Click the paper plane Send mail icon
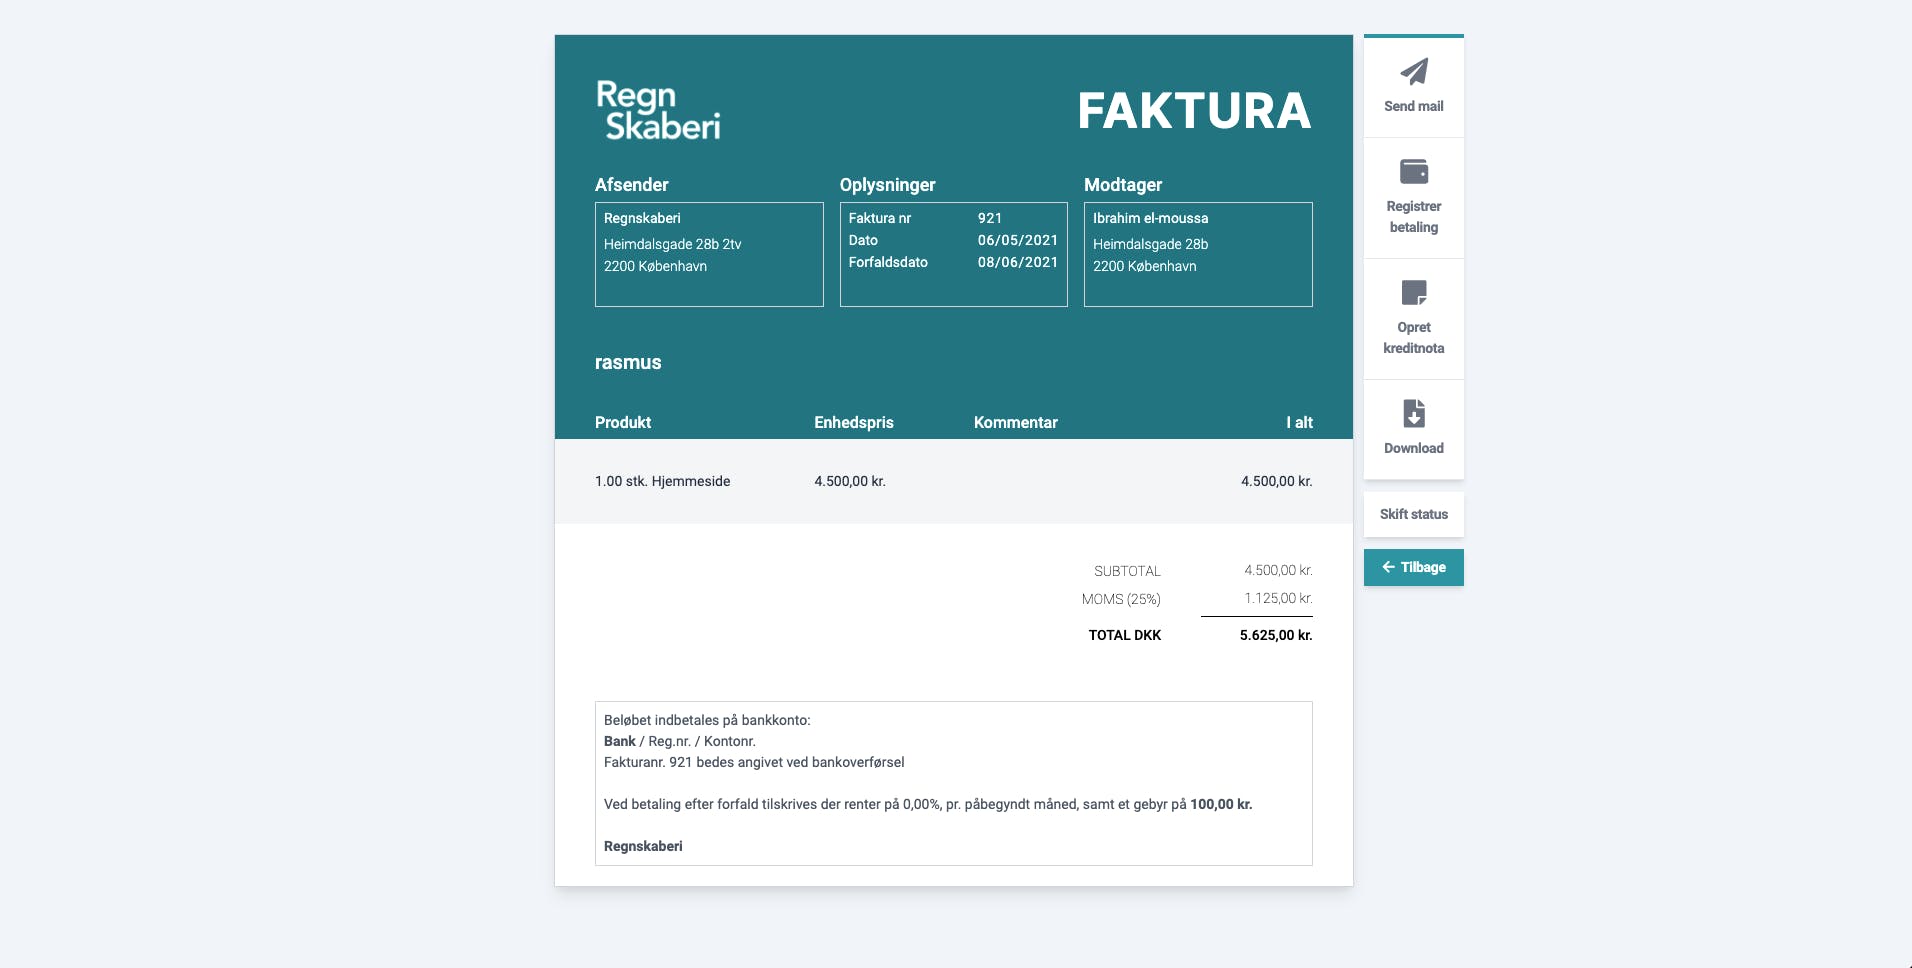This screenshot has height=968, width=1912. click(x=1413, y=72)
